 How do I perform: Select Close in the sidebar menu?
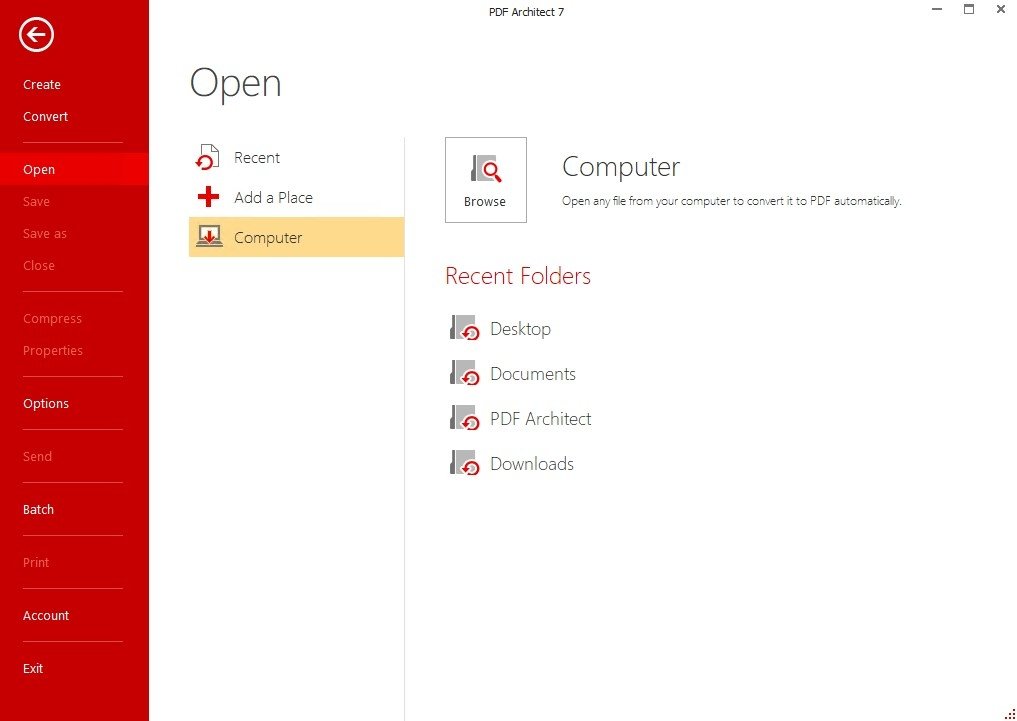[x=39, y=265]
